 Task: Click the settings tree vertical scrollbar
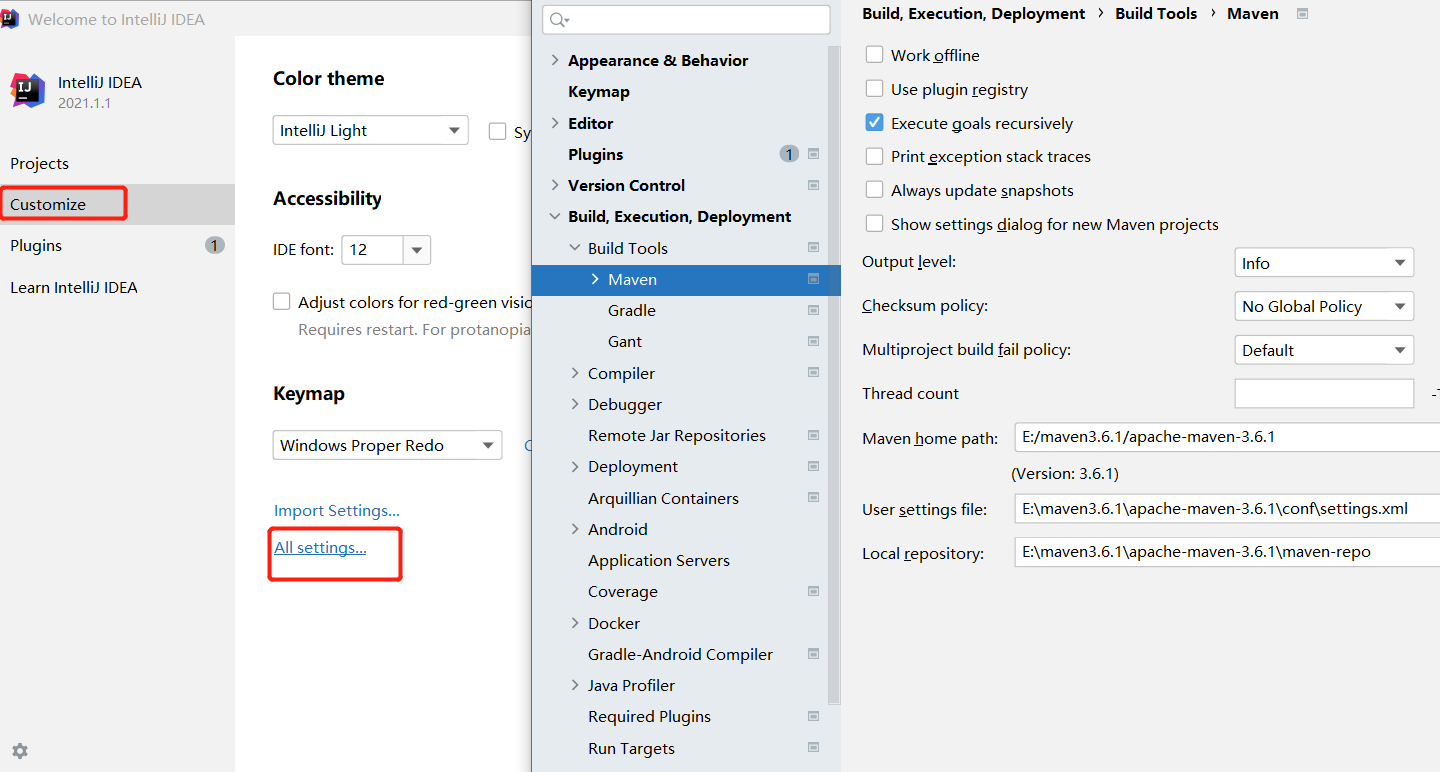[x=834, y=375]
